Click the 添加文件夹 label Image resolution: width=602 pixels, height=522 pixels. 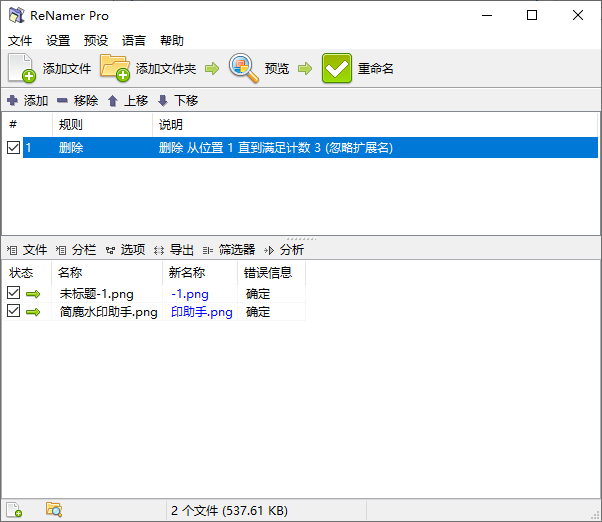point(166,69)
